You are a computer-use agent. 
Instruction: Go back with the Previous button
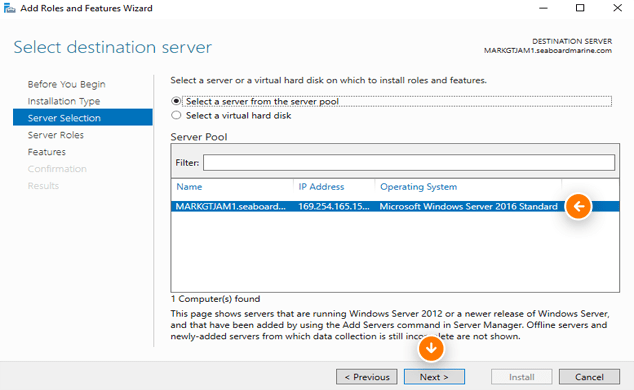click(x=367, y=377)
